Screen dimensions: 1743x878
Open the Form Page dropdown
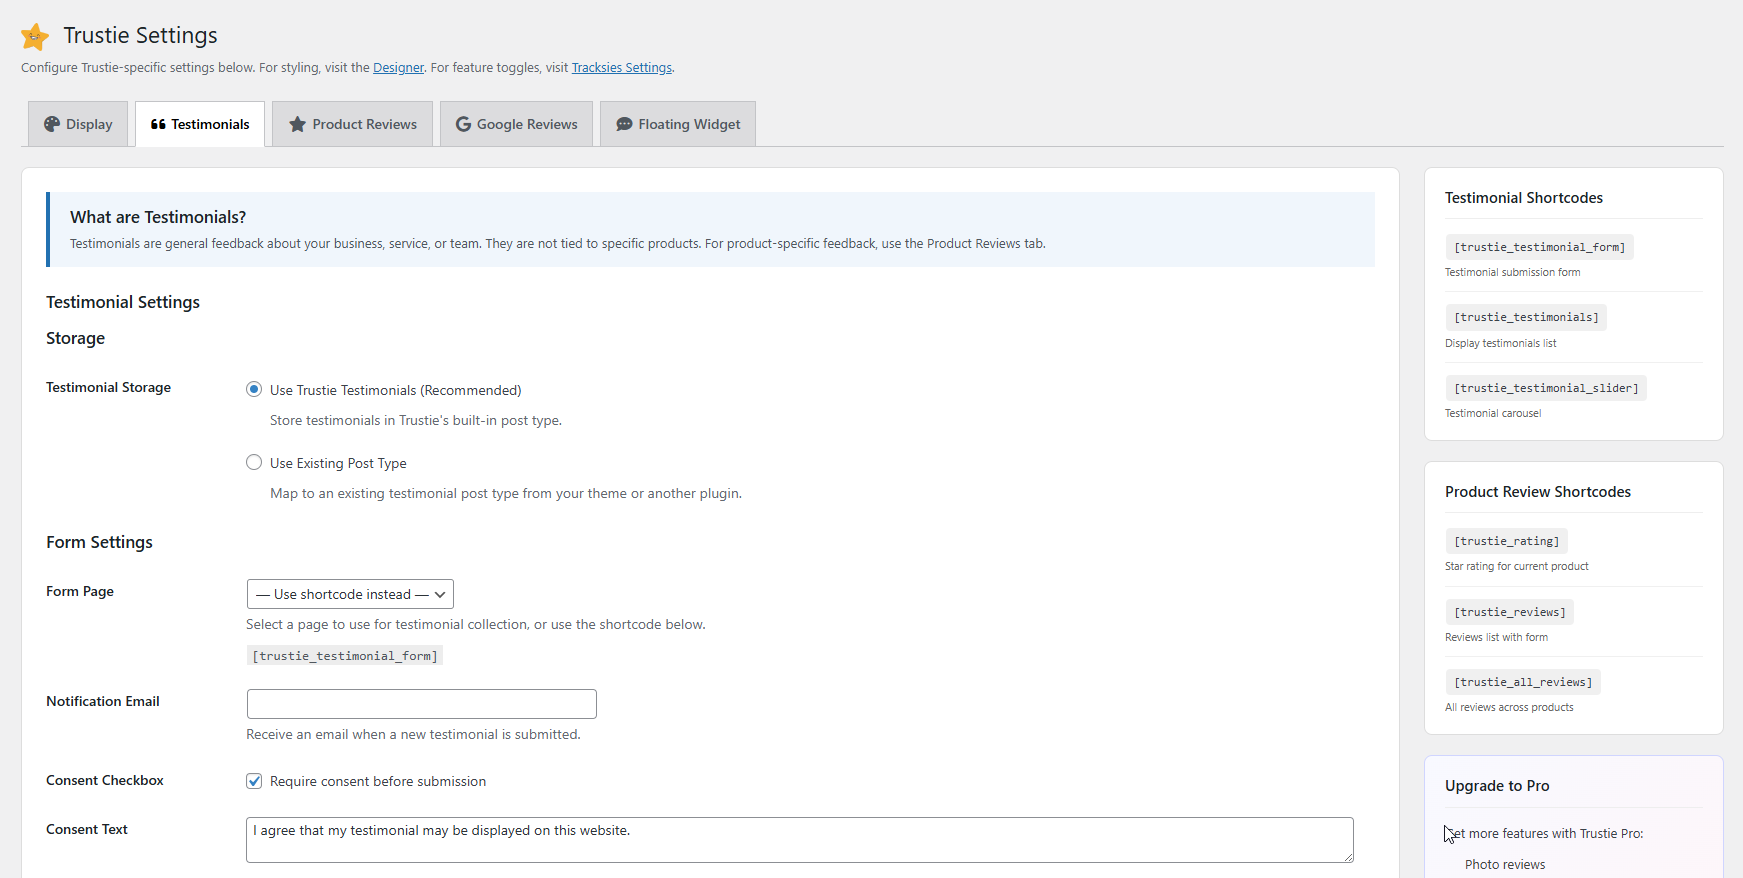(350, 594)
